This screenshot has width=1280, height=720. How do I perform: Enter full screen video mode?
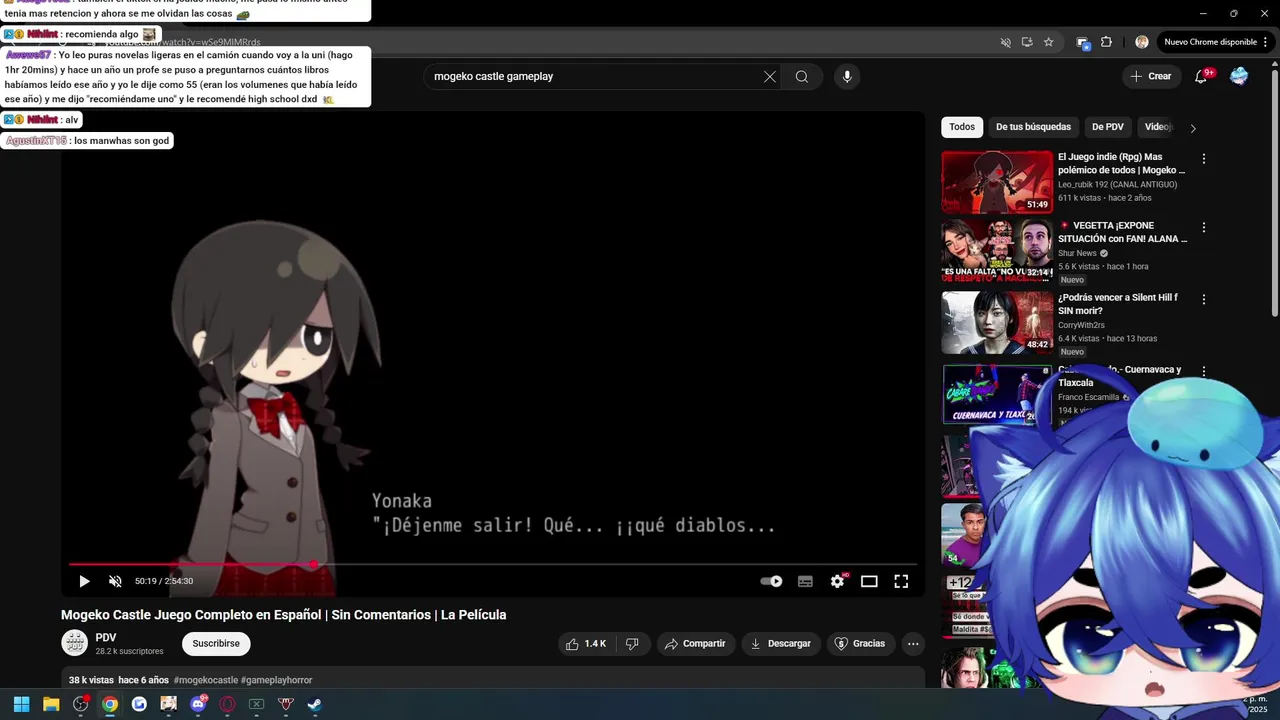901,581
